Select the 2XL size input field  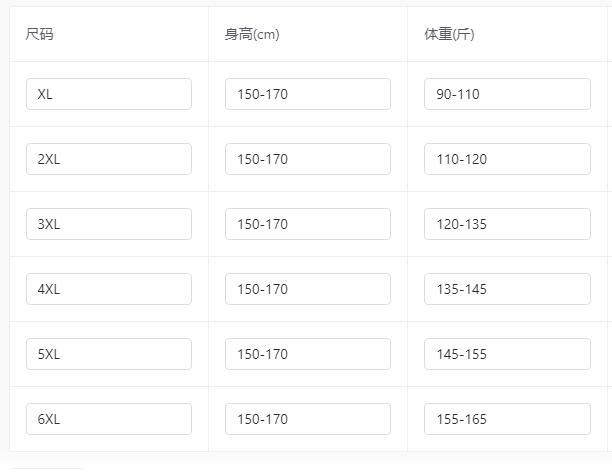(109, 159)
